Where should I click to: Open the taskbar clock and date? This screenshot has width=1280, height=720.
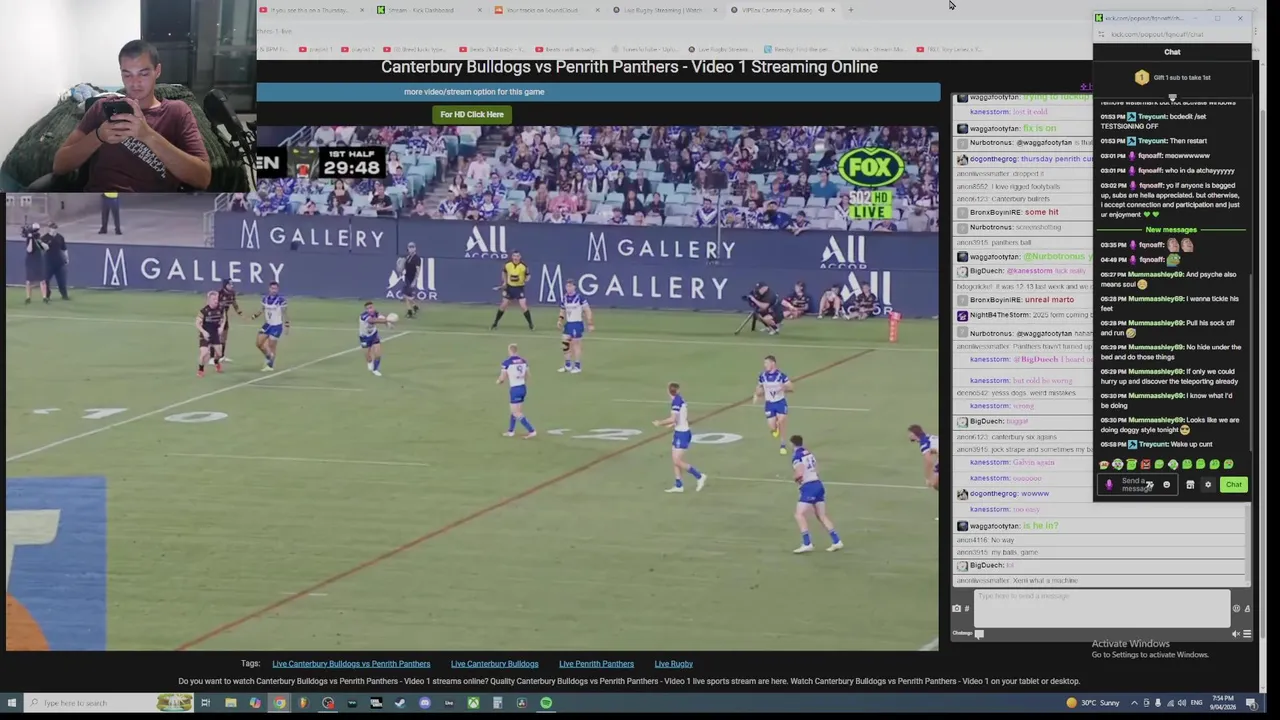1222,703
